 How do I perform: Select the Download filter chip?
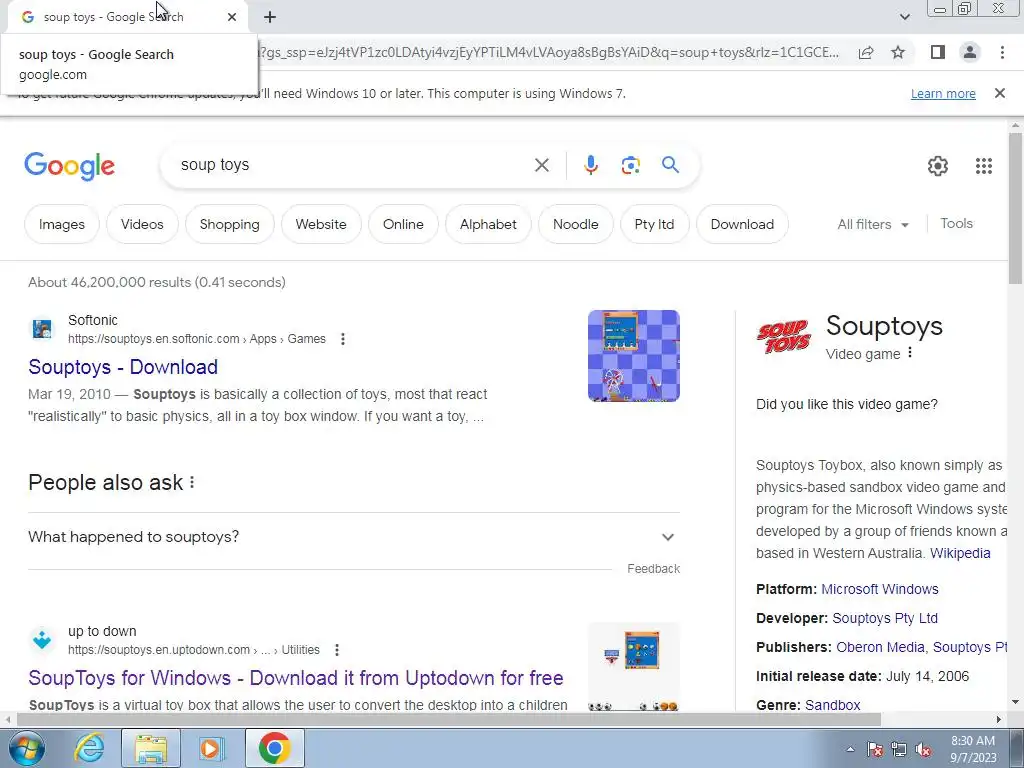(x=742, y=224)
